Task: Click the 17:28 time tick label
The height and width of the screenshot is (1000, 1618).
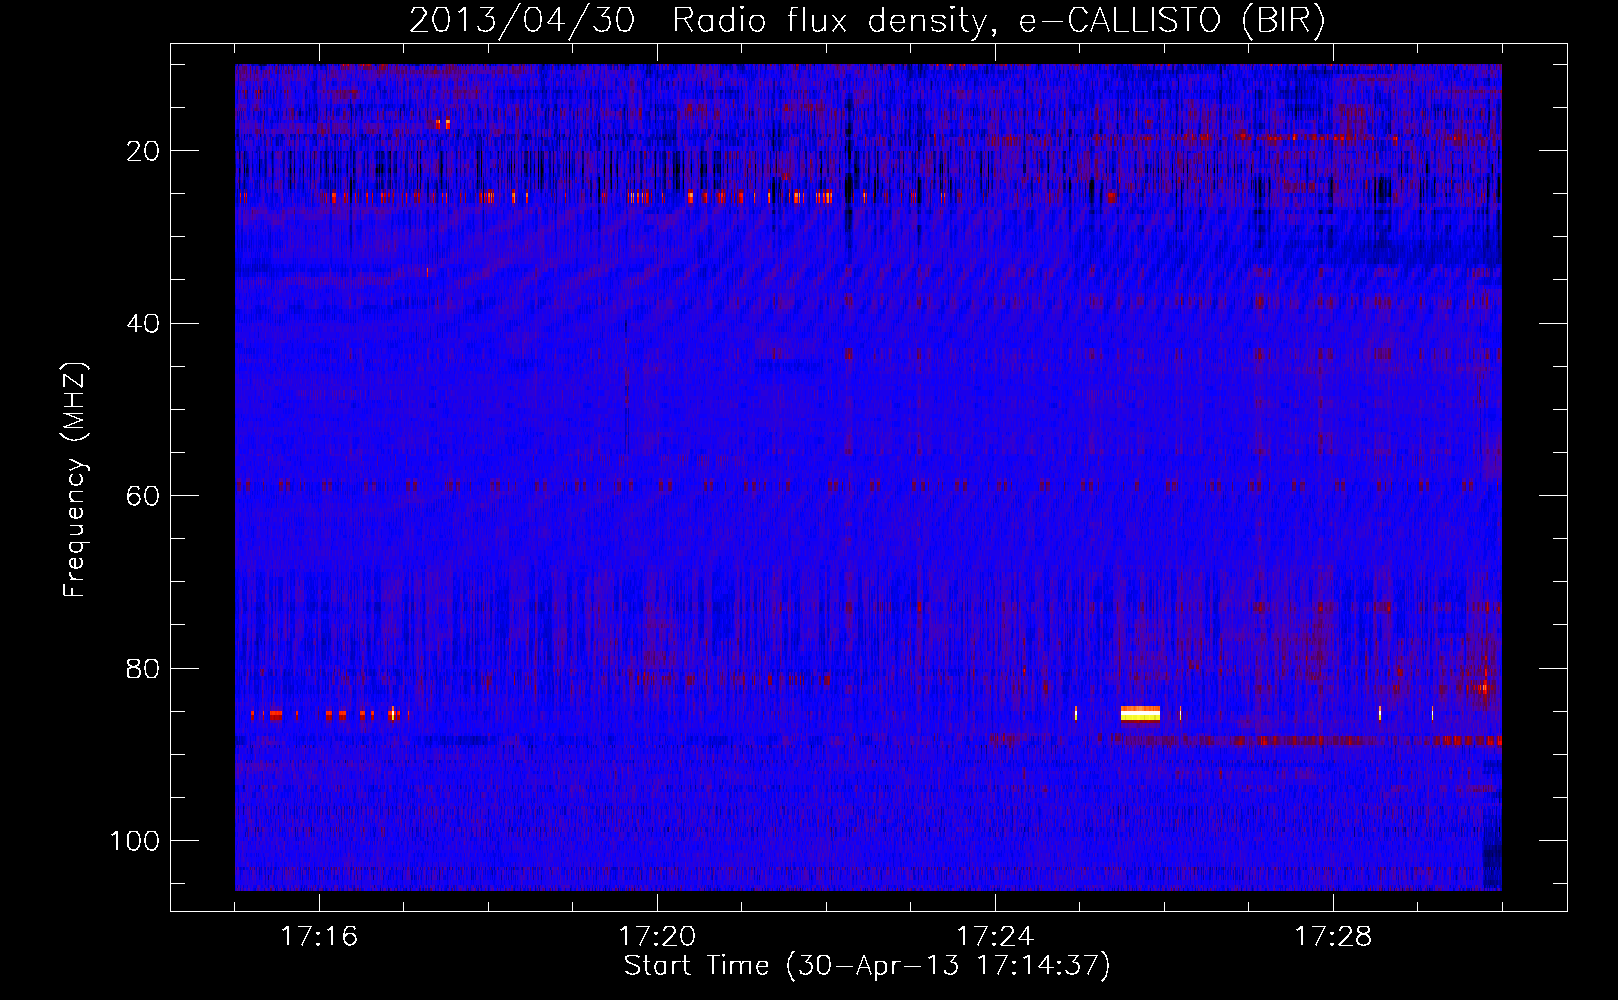Action: 1333,937
